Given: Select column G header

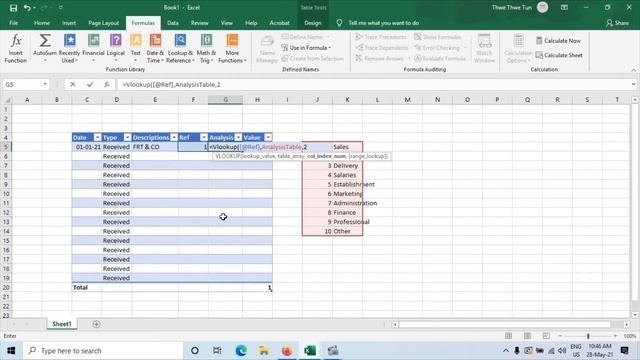Looking at the screenshot, I should tap(225, 100).
